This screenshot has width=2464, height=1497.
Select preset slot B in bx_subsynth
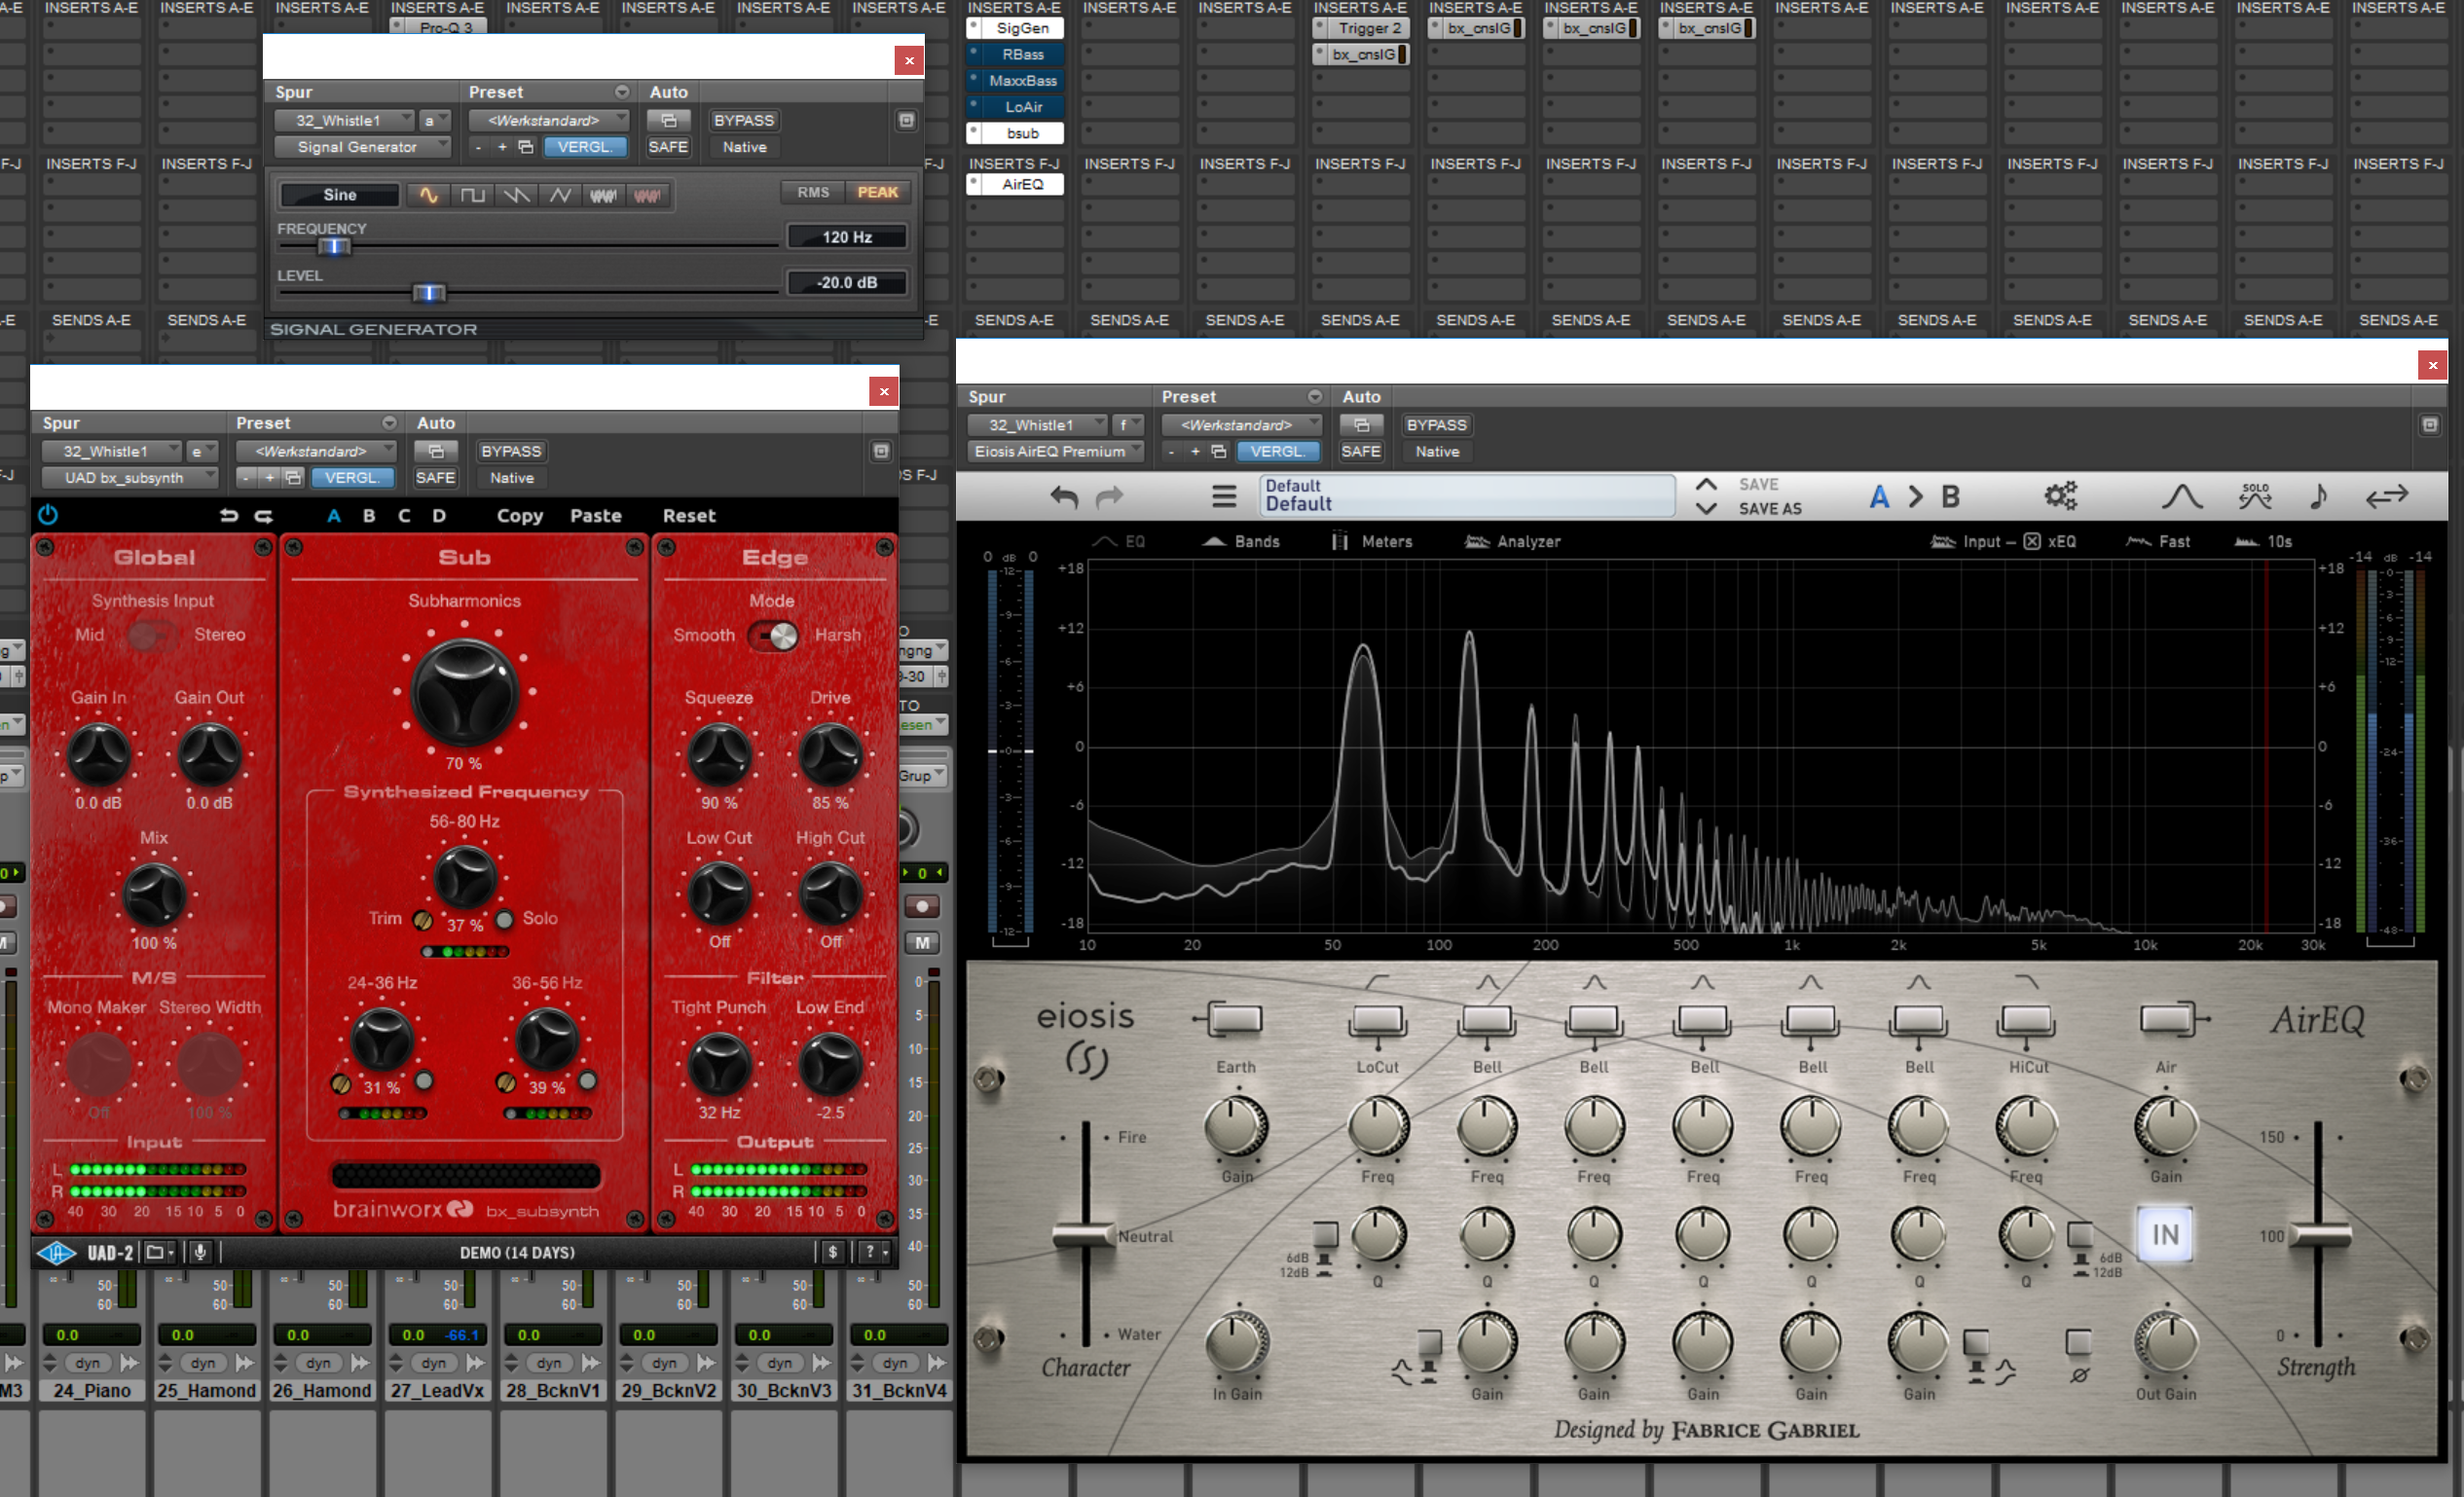(369, 516)
